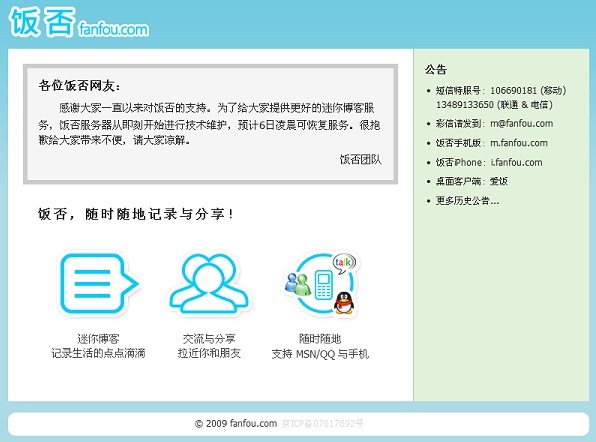Click the 京ICP备07017692号 footer link

[322, 423]
